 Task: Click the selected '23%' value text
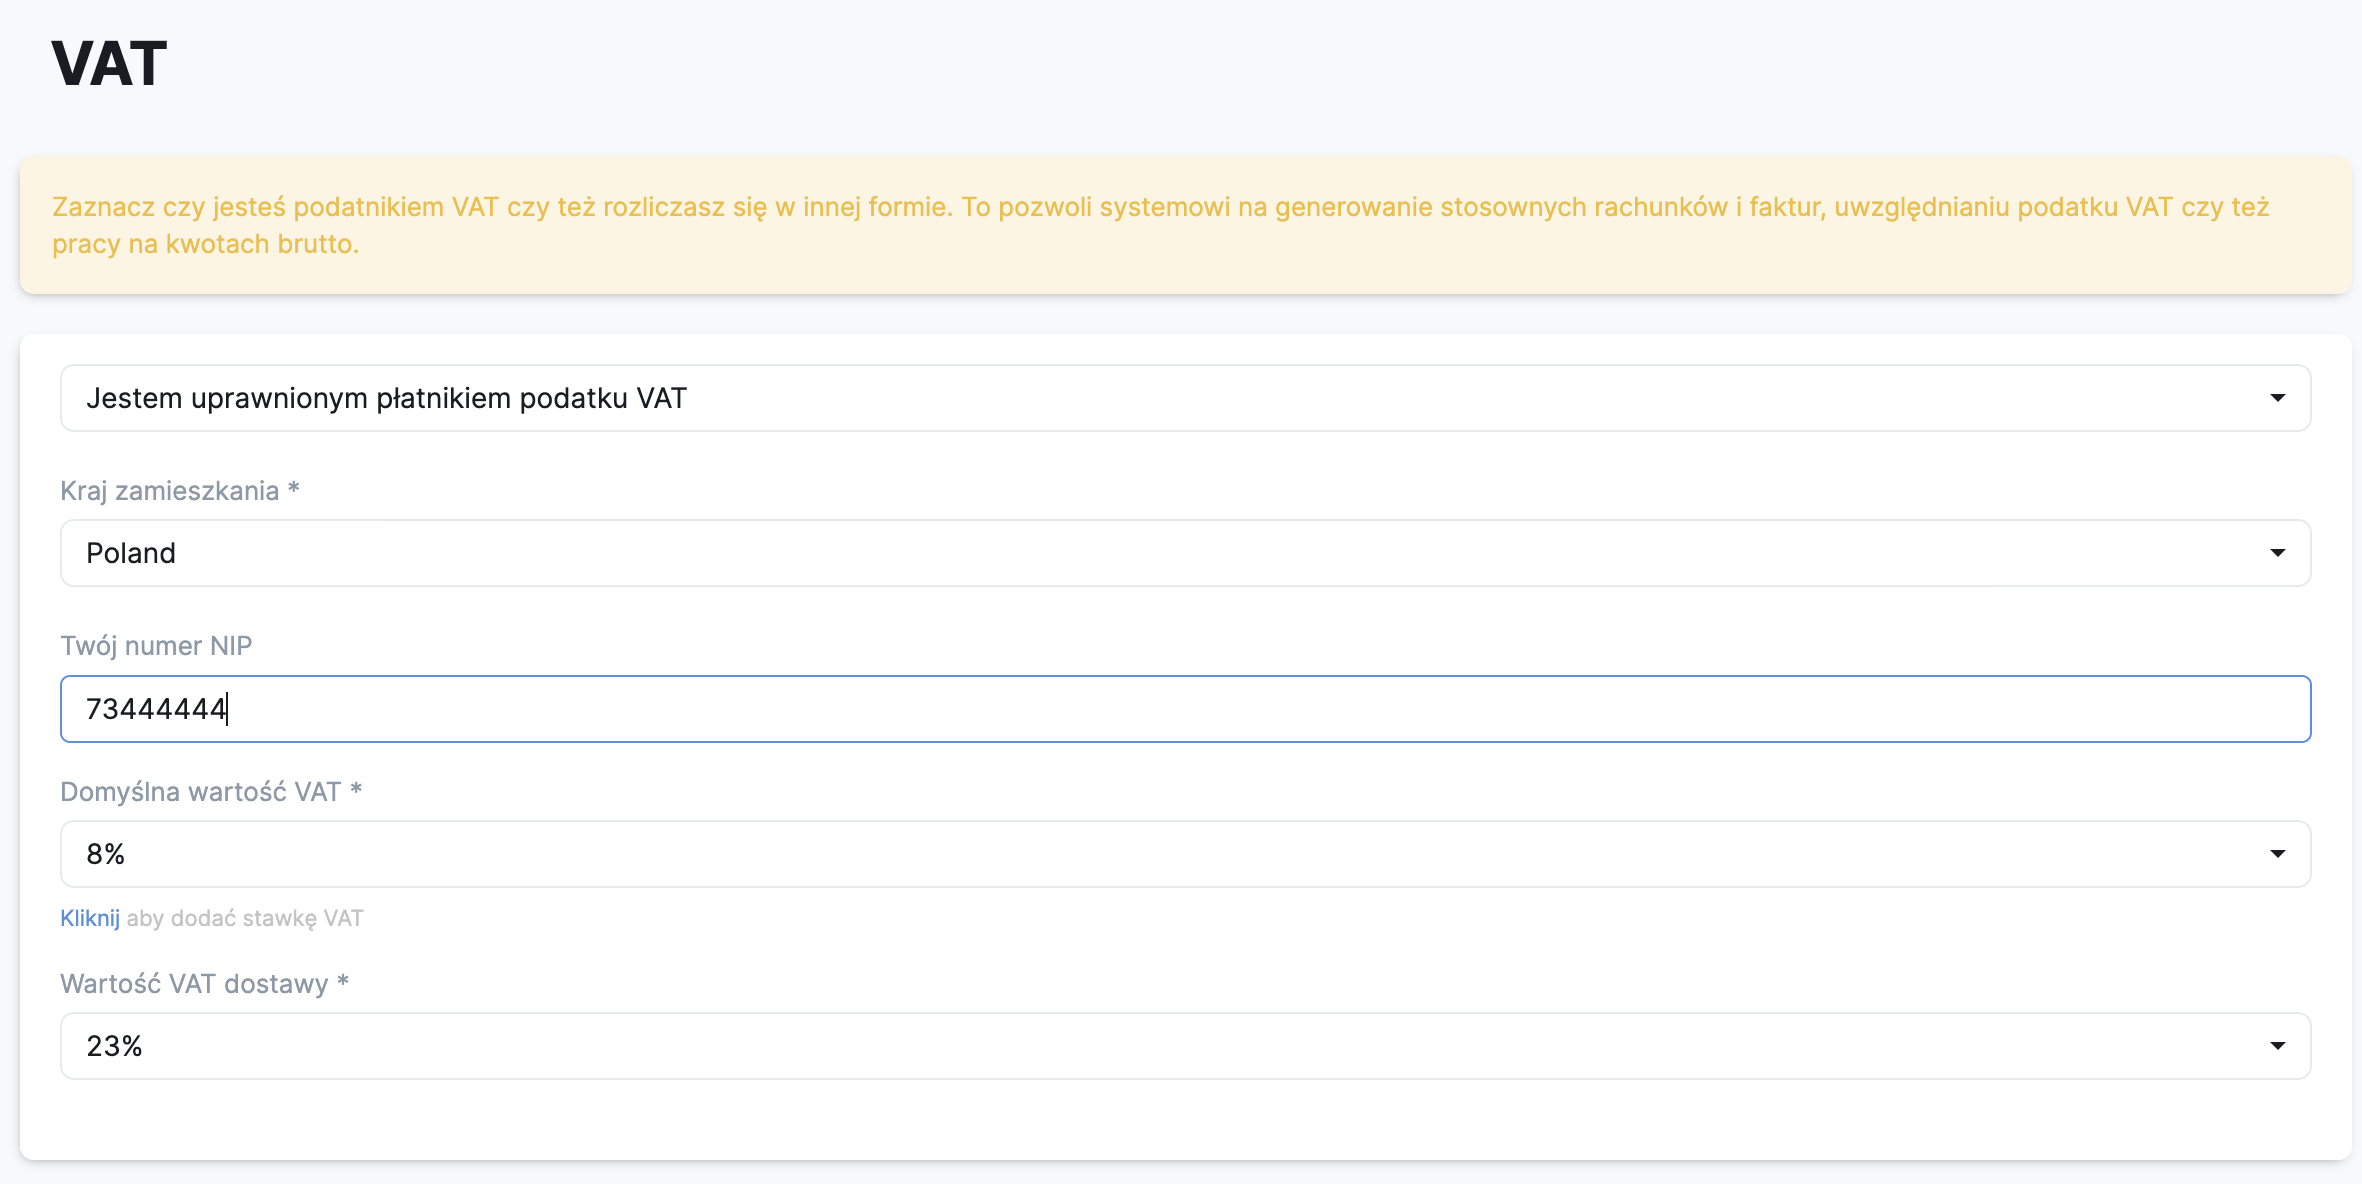(x=114, y=1046)
